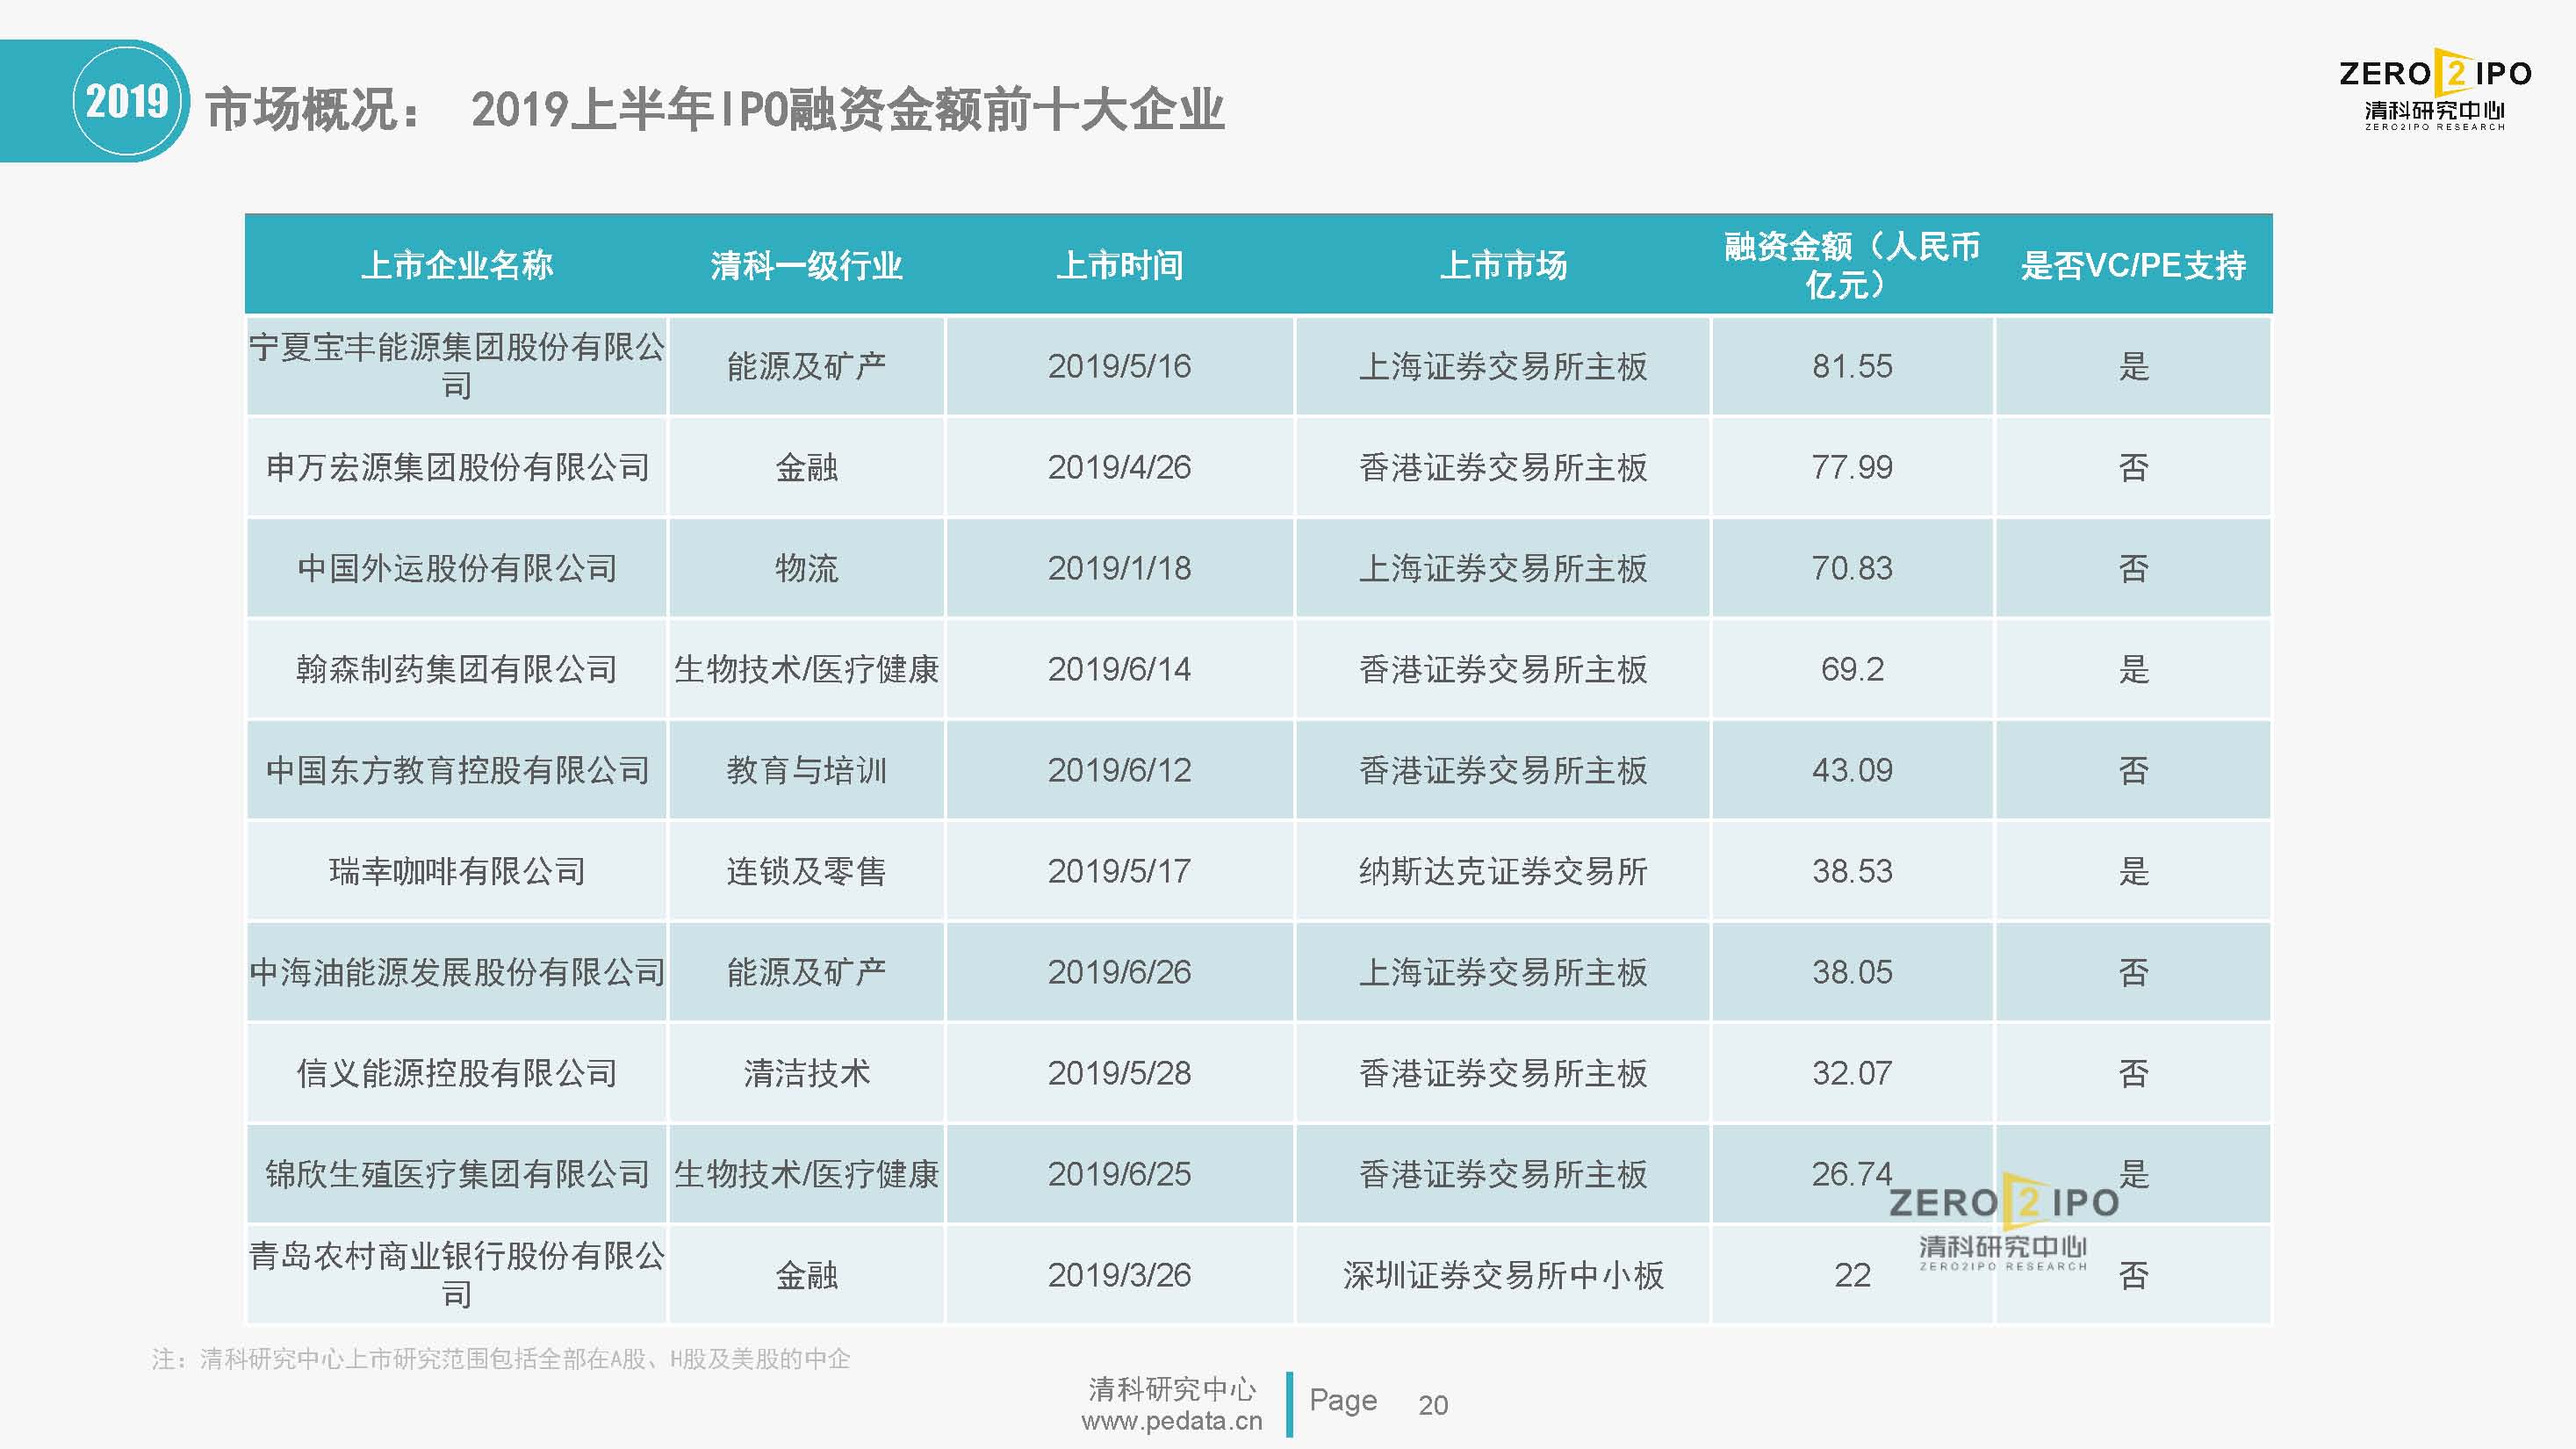
Task: Click the amount value 69.2
Action: (1852, 669)
